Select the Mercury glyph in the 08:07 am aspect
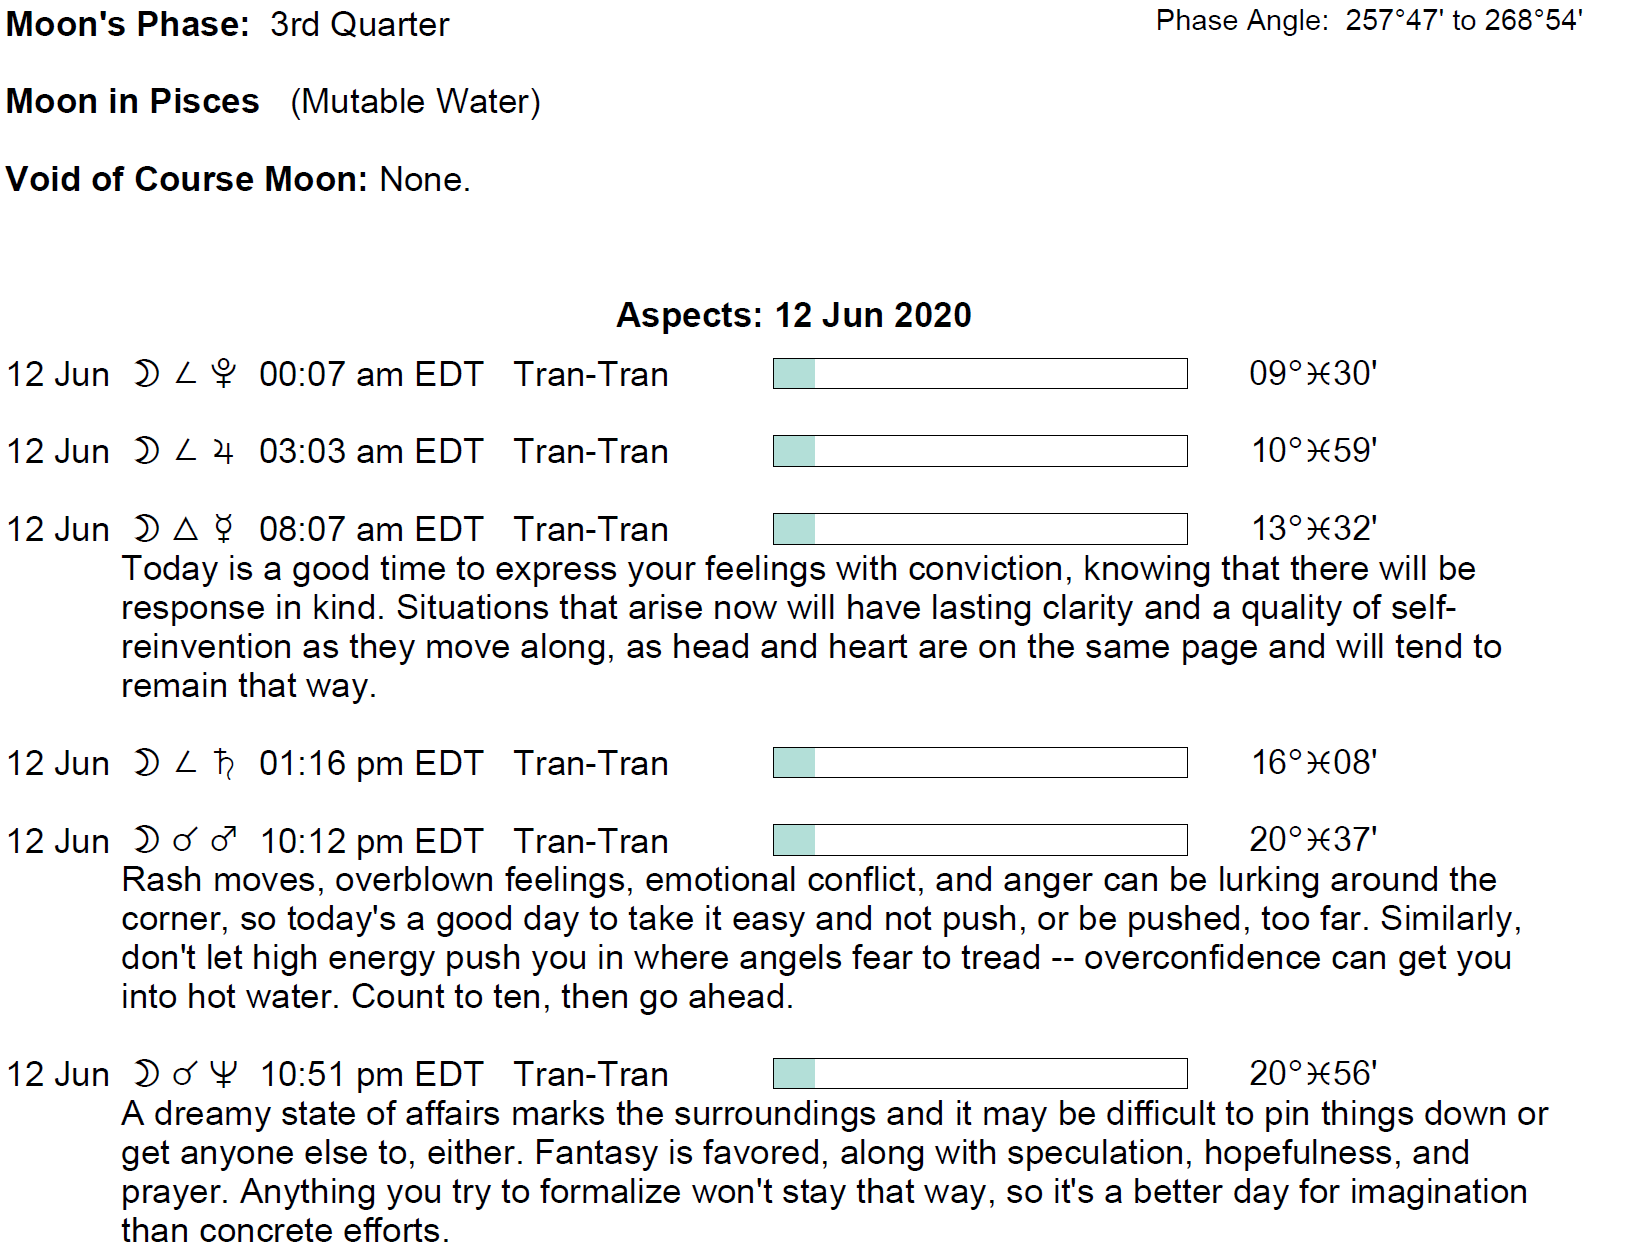 [x=224, y=529]
